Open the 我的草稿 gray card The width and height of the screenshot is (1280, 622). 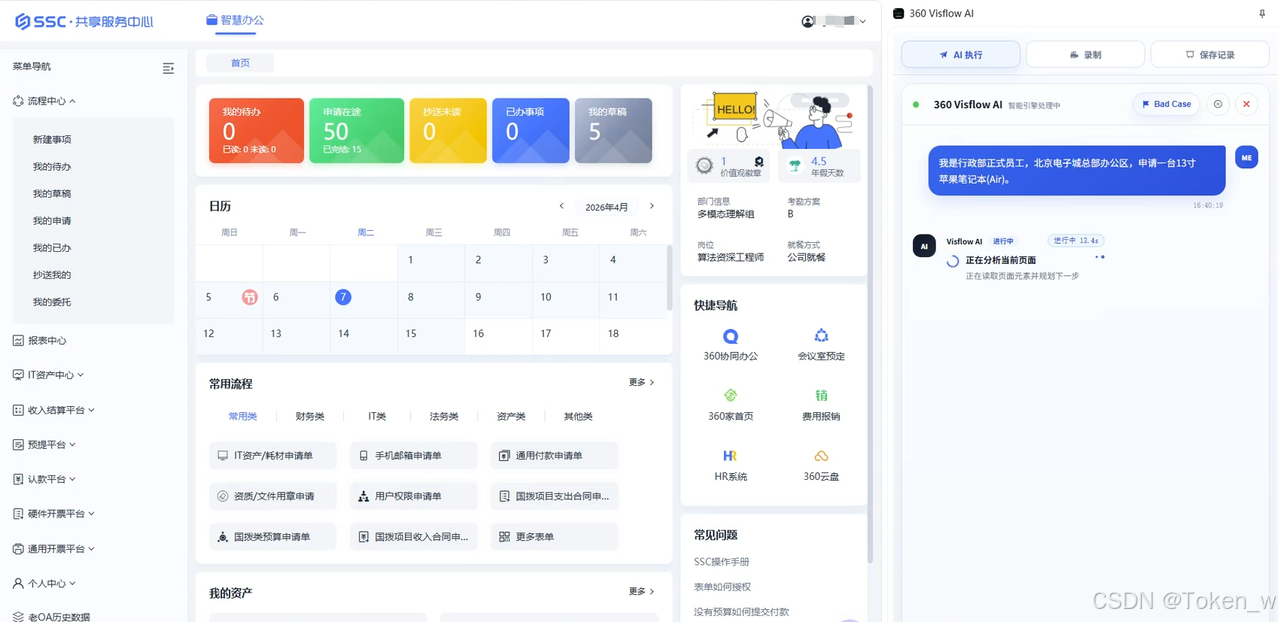(613, 130)
